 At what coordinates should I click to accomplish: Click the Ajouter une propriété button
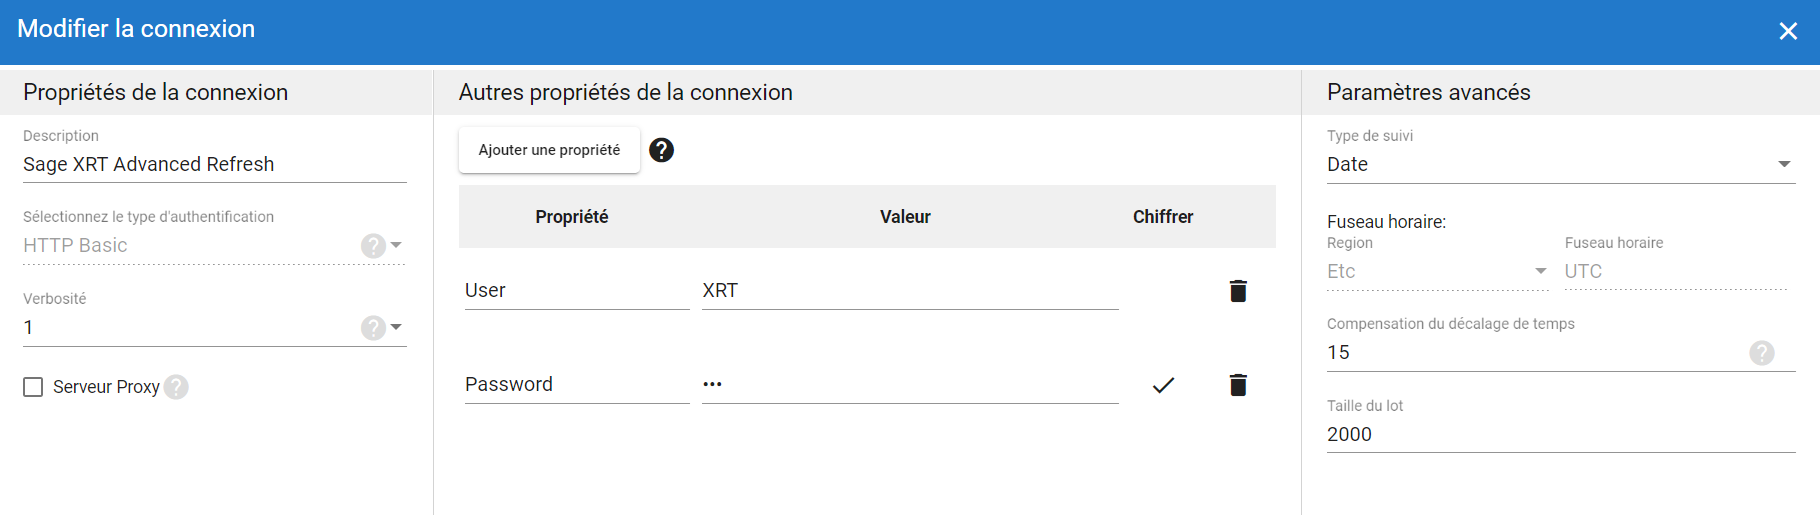point(549,150)
